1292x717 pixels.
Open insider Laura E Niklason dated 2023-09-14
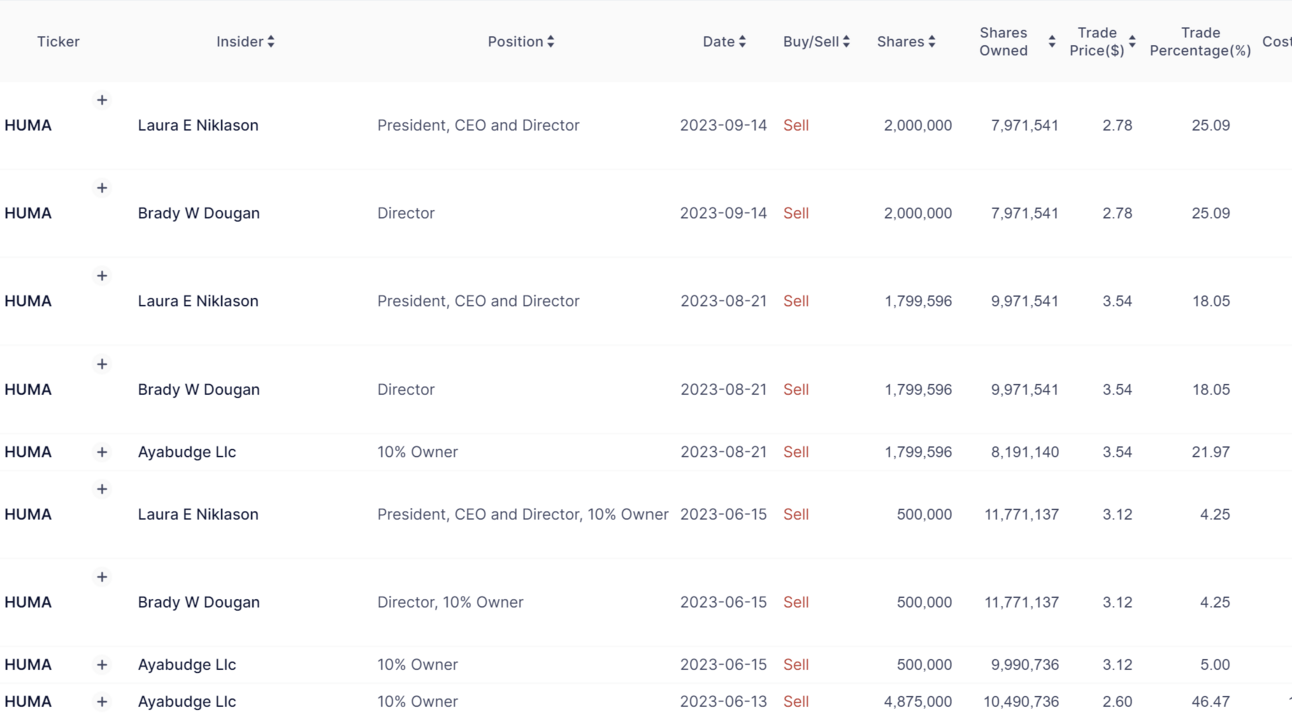[x=198, y=125]
